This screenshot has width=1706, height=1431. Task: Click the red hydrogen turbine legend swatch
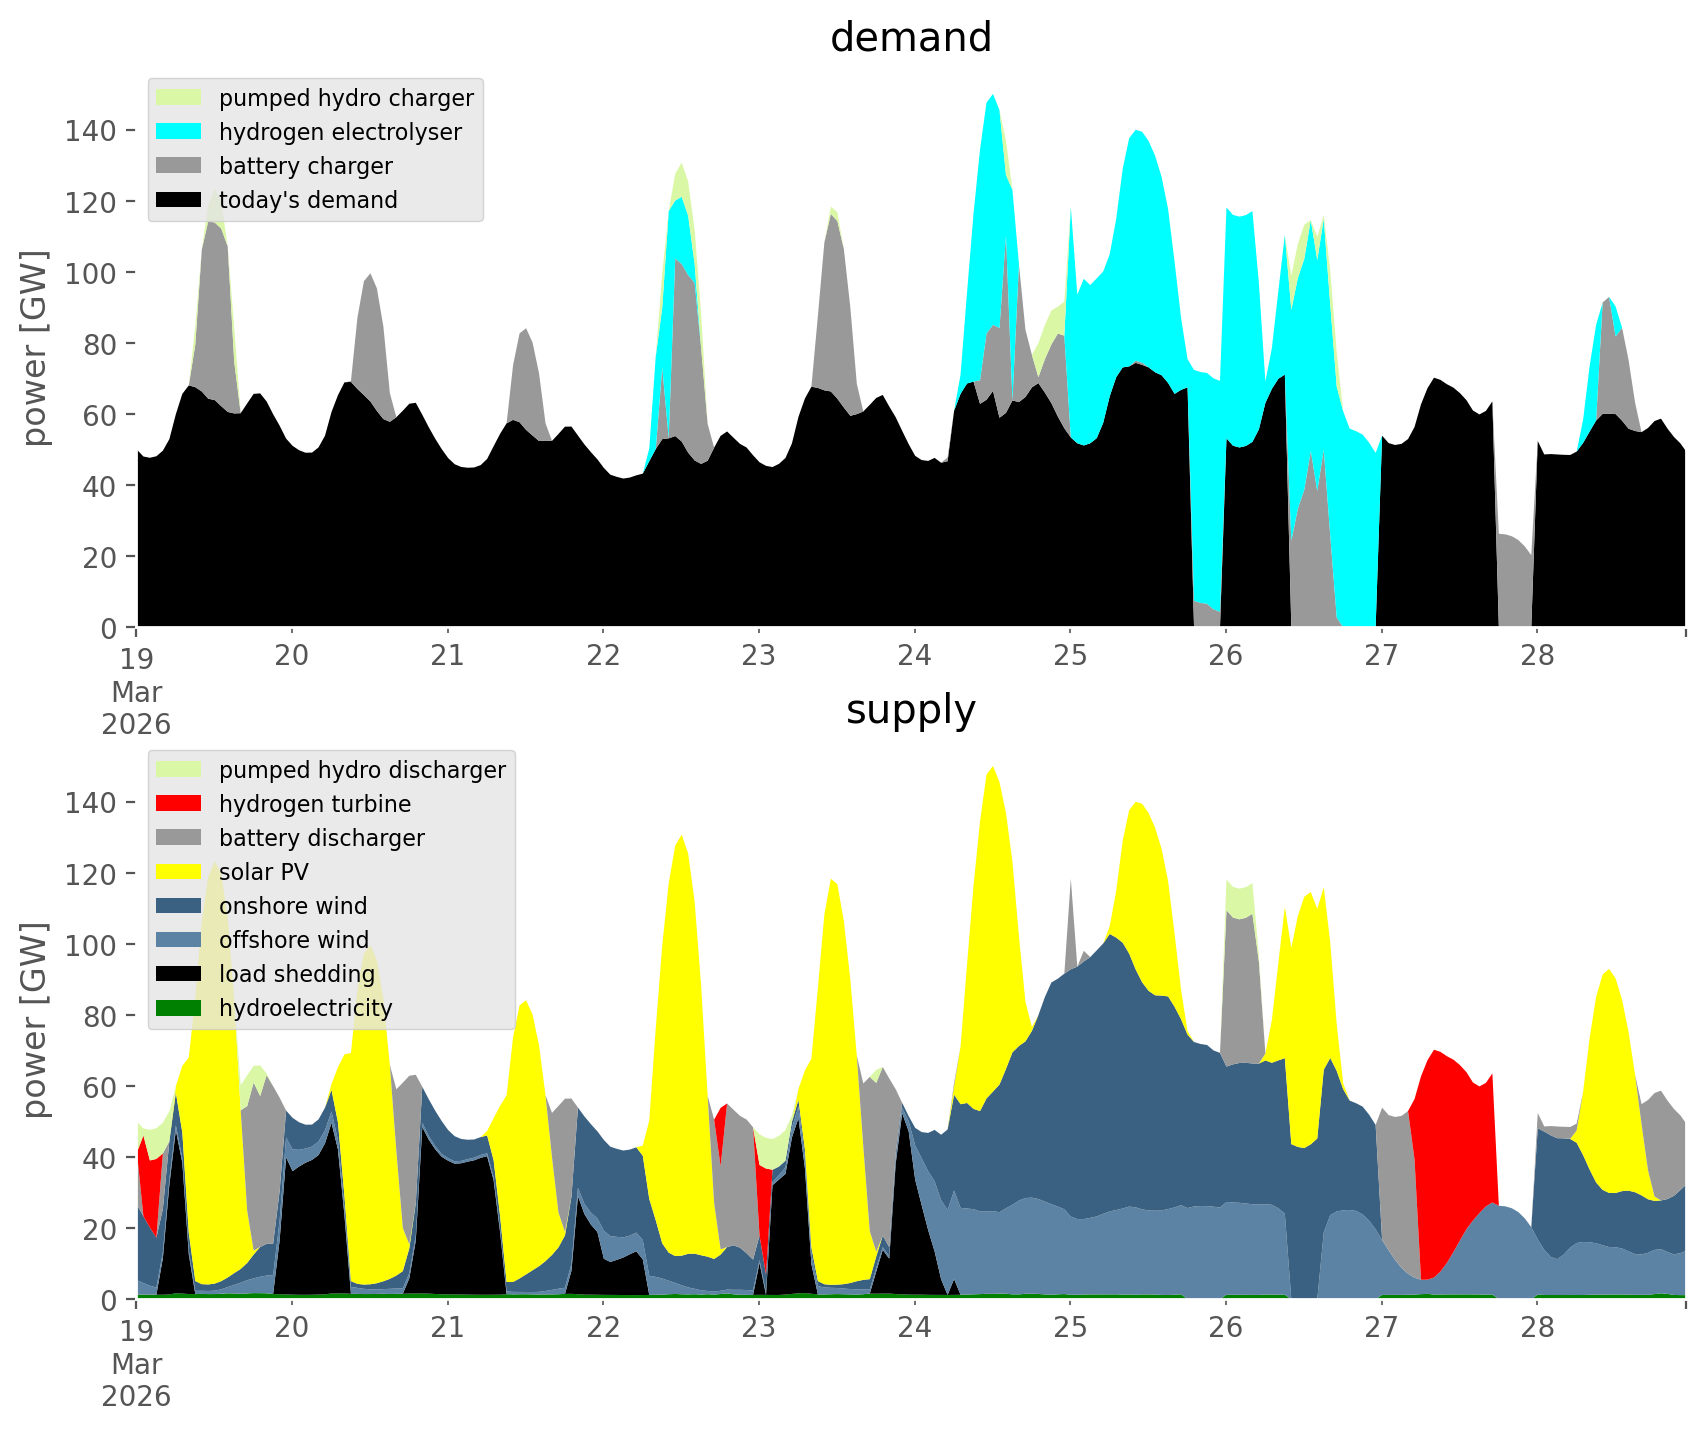pyautogui.click(x=179, y=804)
